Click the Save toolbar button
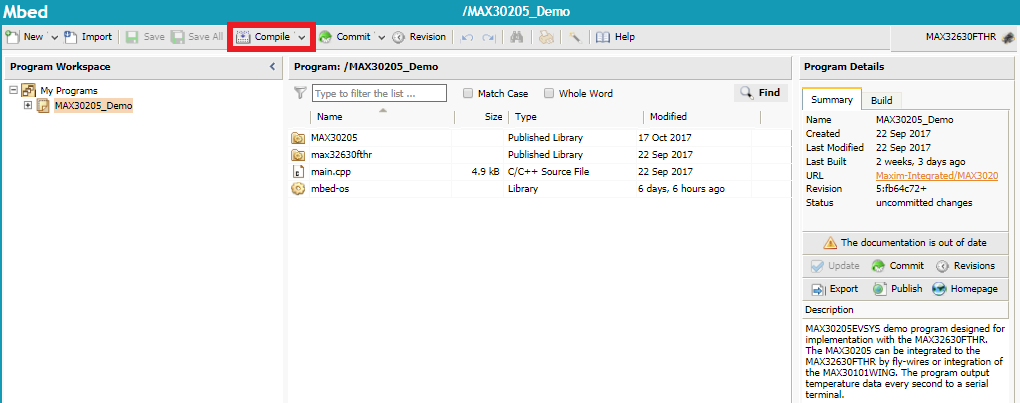 point(144,37)
